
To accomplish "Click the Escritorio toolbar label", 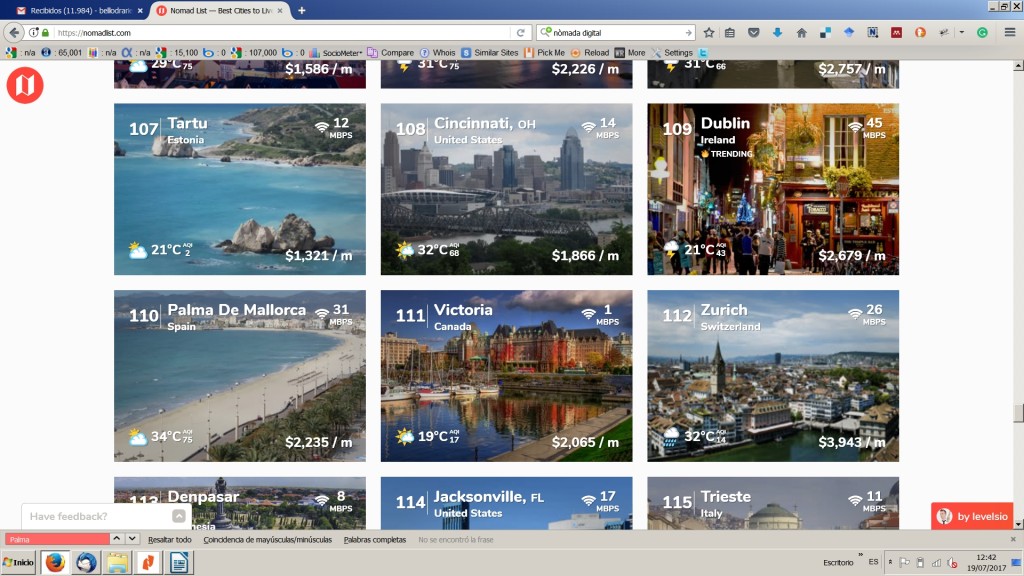I will (x=838, y=562).
